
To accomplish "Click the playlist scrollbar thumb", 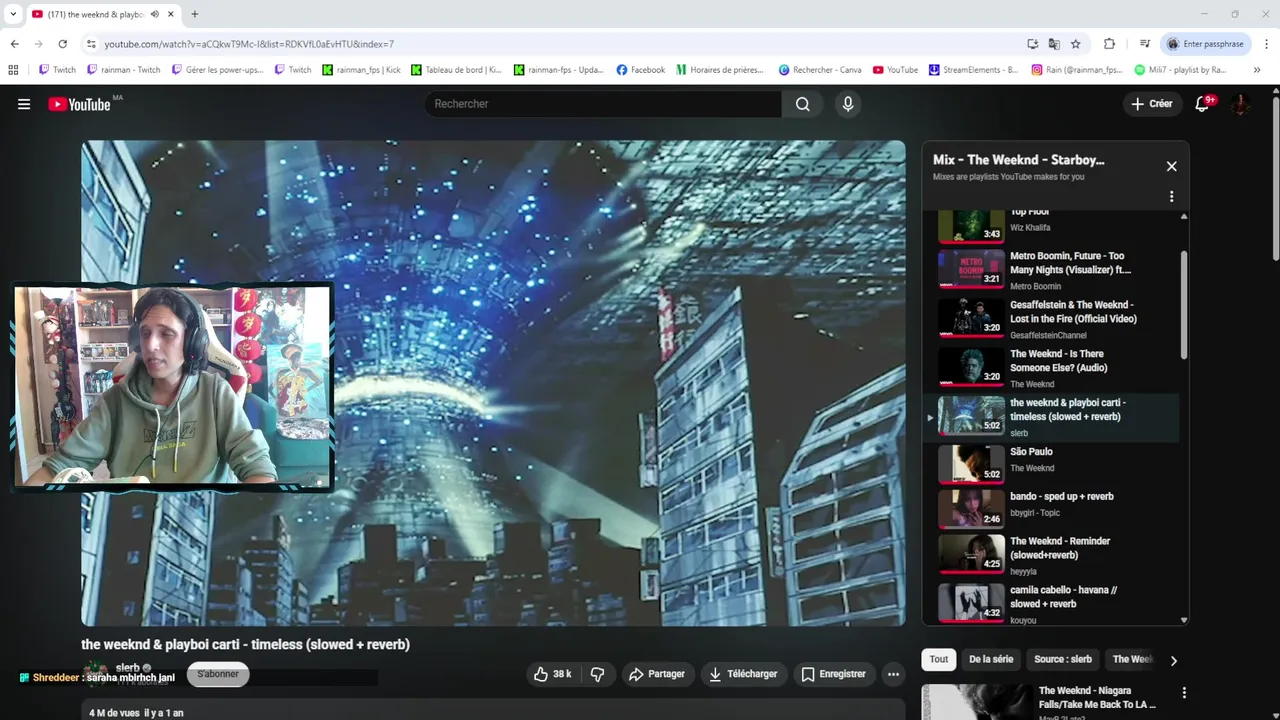I will click(x=1185, y=305).
